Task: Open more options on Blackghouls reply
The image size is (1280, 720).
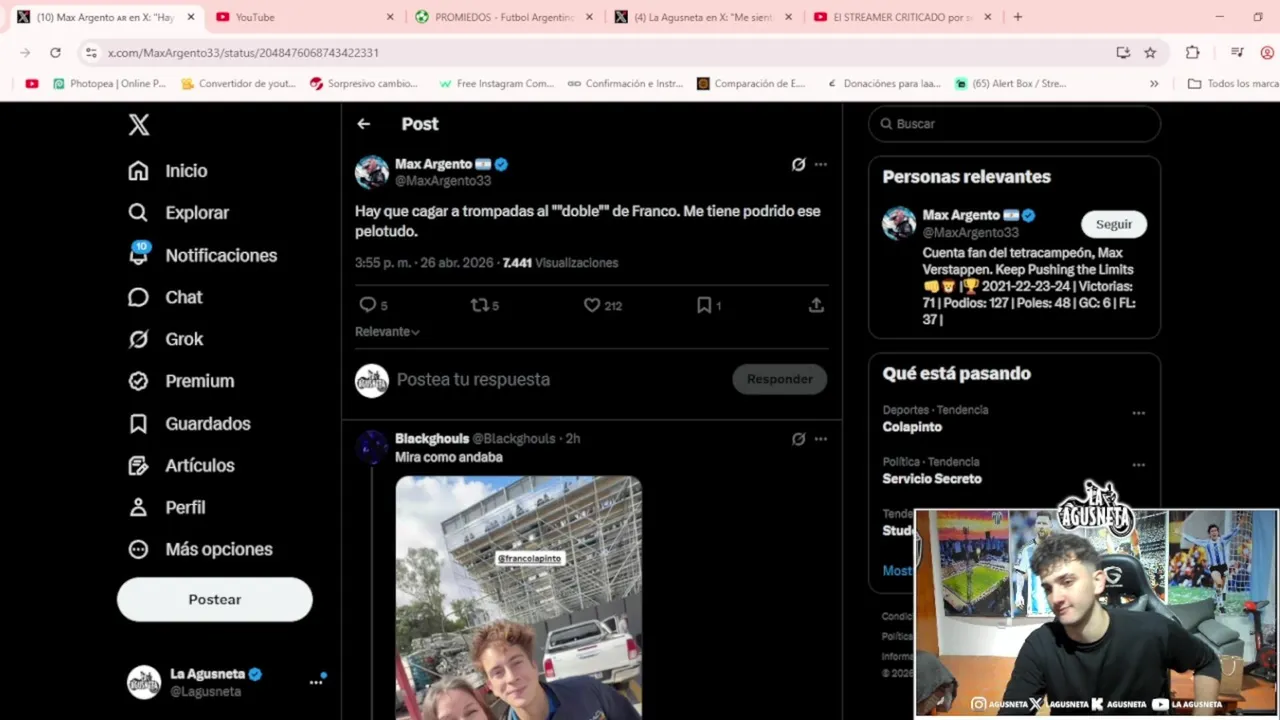Action: (821, 438)
